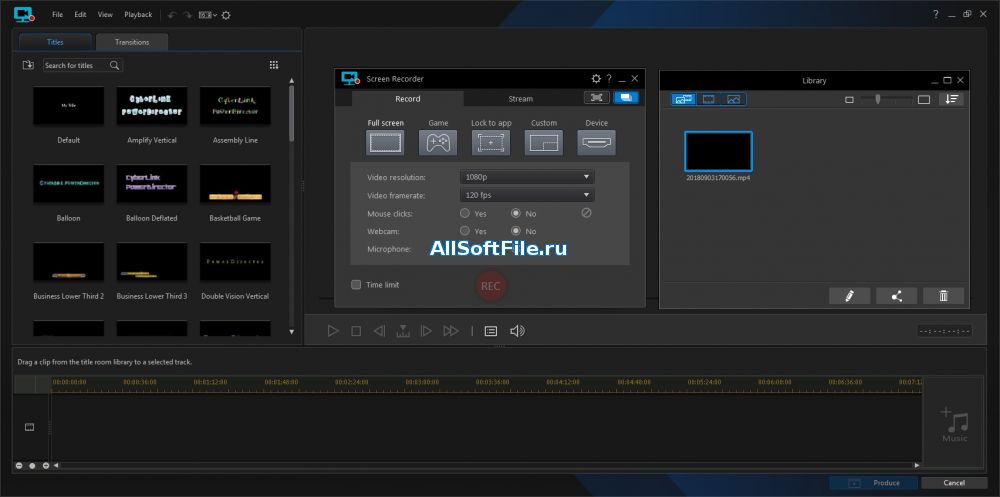
Task: Share the selected clip from Library
Action: point(896,296)
